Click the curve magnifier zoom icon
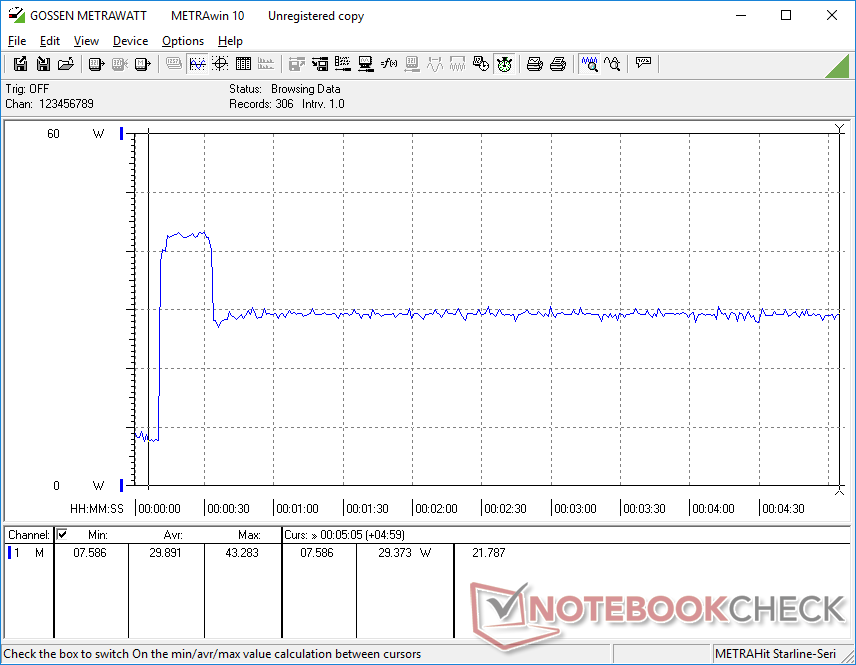Image resolution: width=856 pixels, height=665 pixels. point(613,64)
